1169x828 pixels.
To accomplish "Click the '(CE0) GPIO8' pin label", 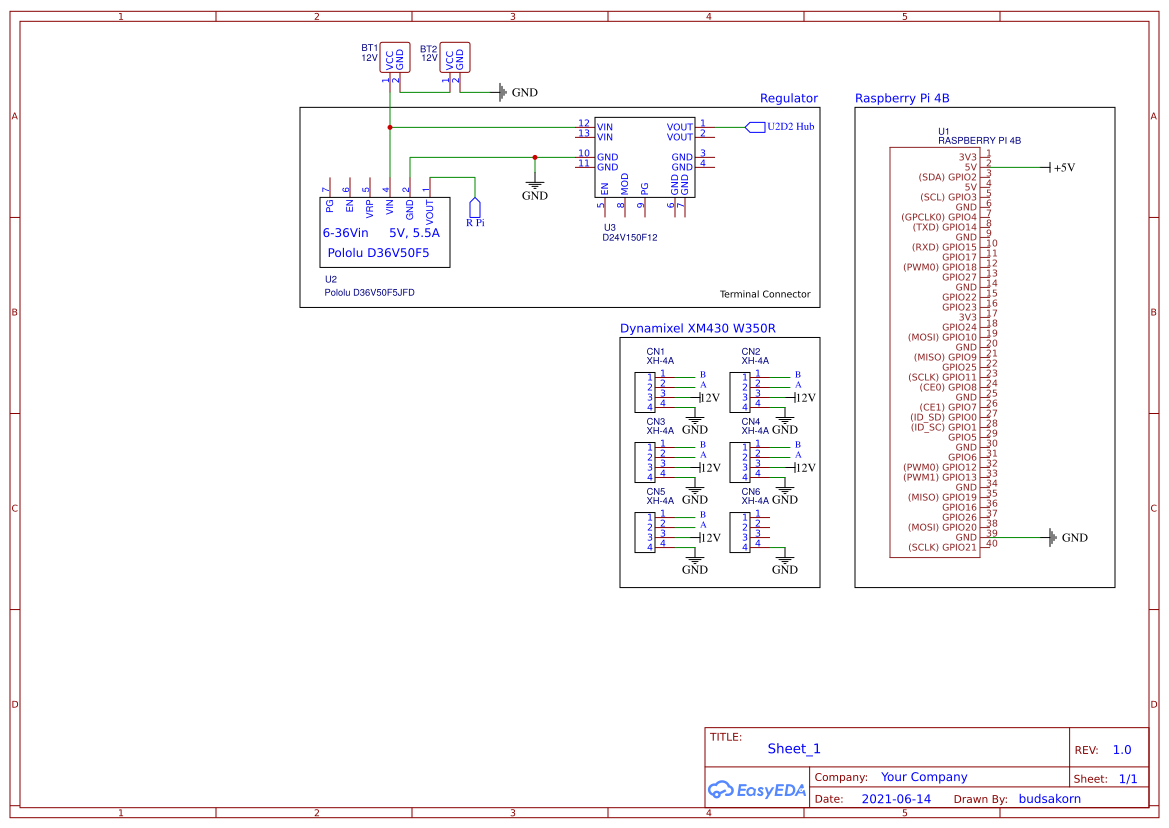I will (x=948, y=388).
